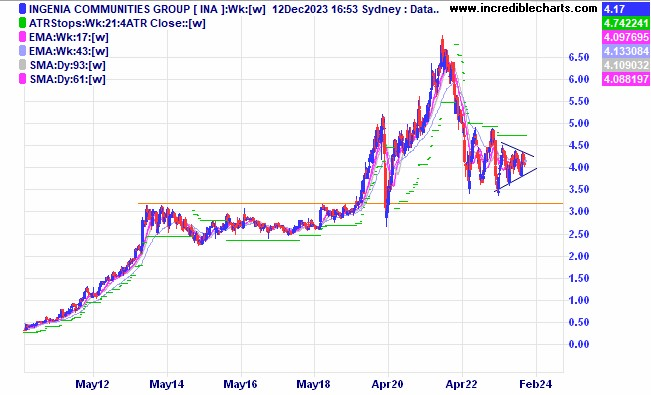Click the Apr22 date axis label
Screen dimensions: 651x395
point(461,385)
